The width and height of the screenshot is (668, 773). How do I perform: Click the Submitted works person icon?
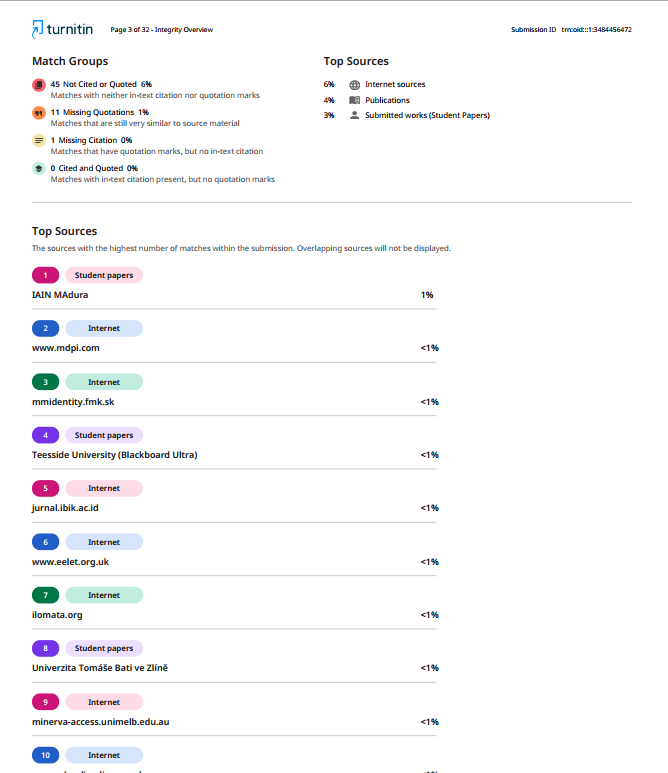click(354, 115)
